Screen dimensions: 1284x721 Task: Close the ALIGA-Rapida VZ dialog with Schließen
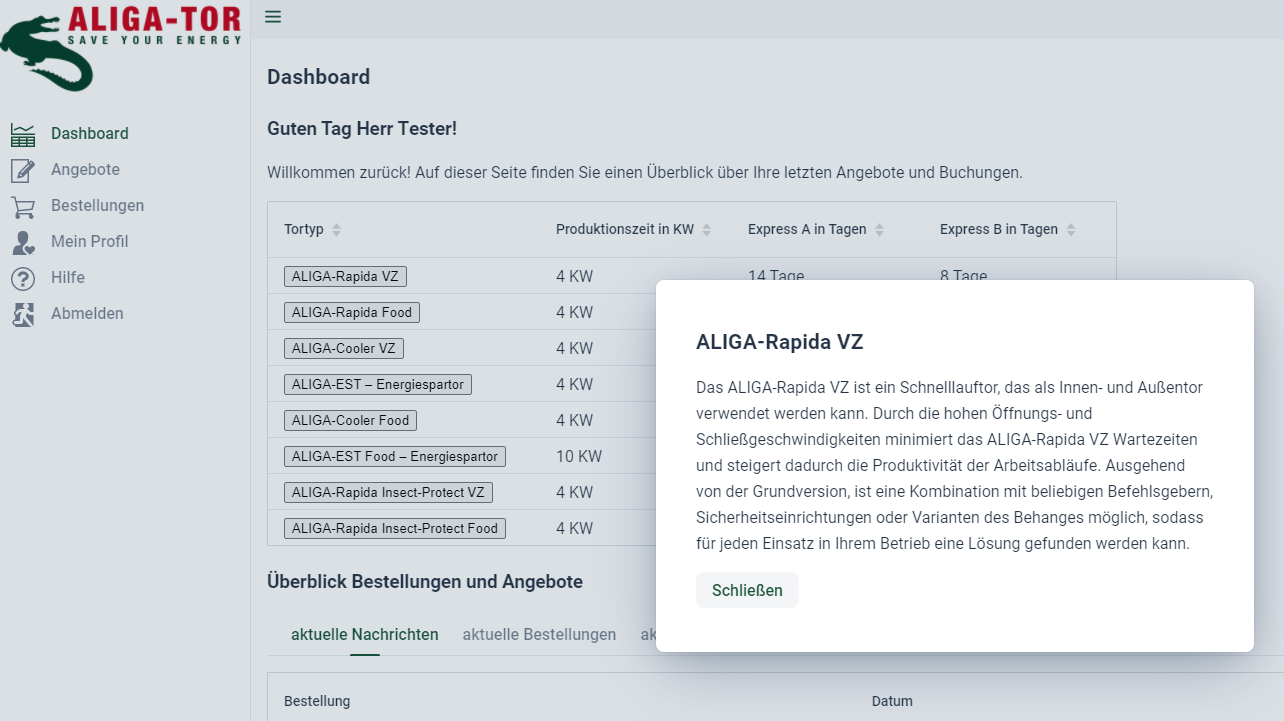(x=747, y=590)
